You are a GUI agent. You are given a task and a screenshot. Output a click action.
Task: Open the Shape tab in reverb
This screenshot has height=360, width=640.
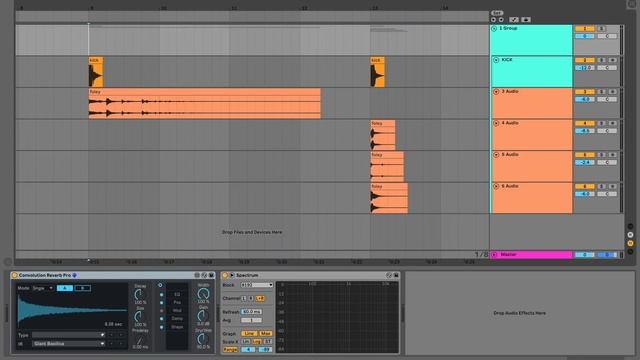(177, 327)
